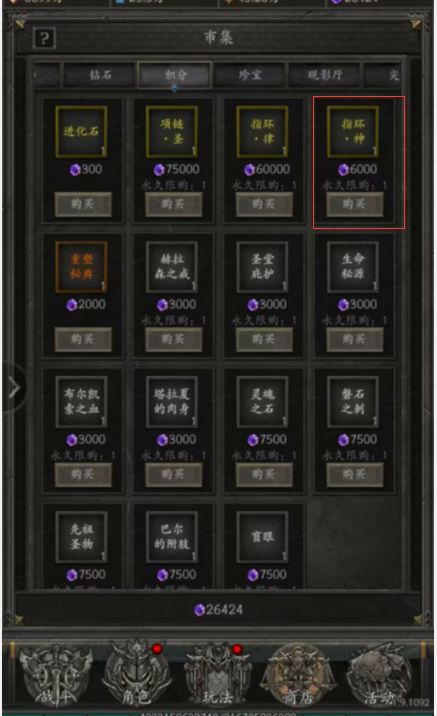Select the 重塑秘典 item icon

point(81,267)
